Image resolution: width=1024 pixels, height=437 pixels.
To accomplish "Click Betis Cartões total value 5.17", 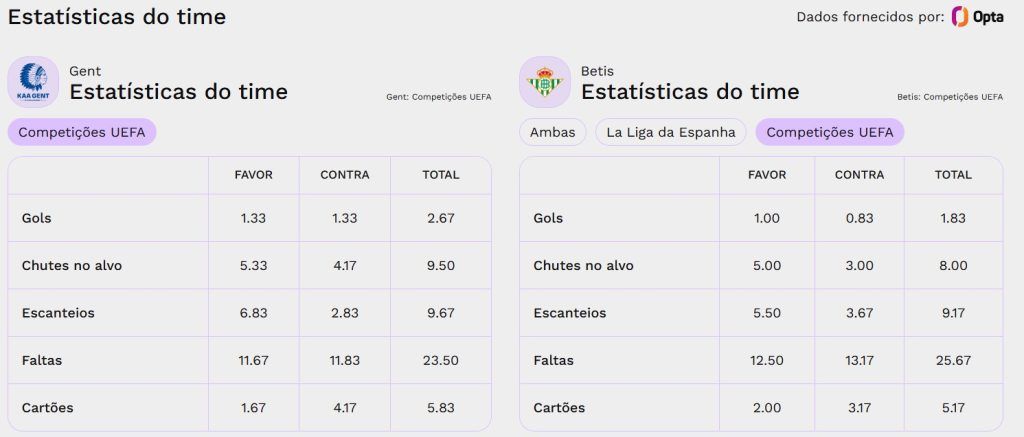I will point(953,408).
